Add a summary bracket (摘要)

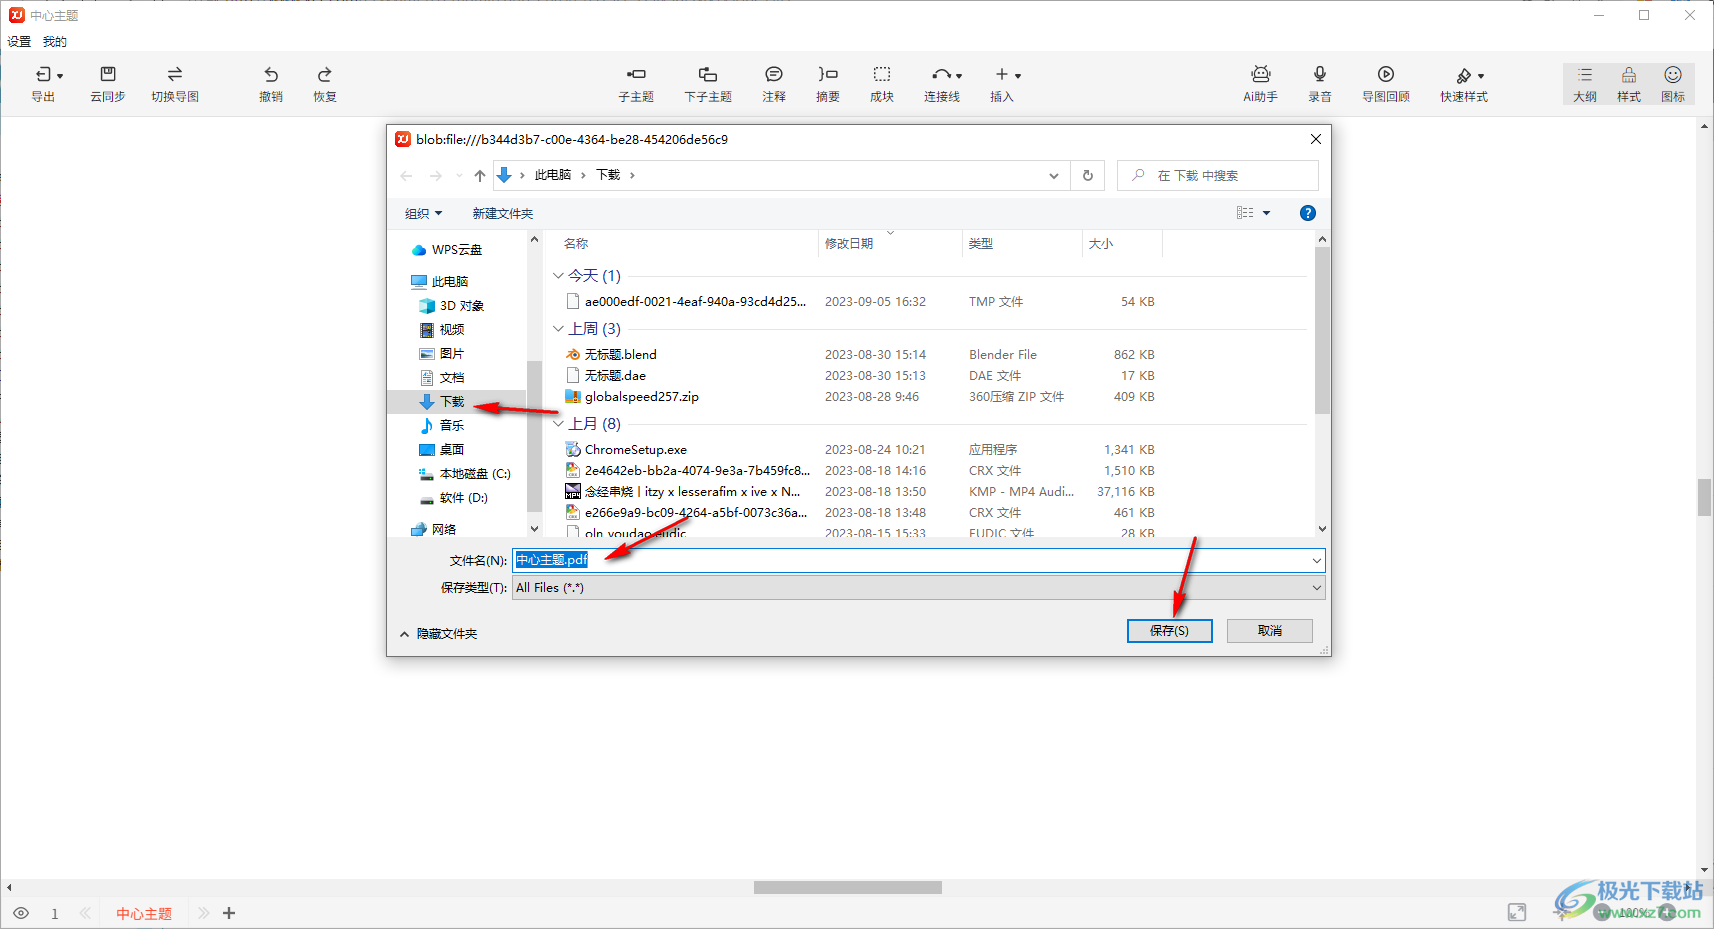click(828, 84)
